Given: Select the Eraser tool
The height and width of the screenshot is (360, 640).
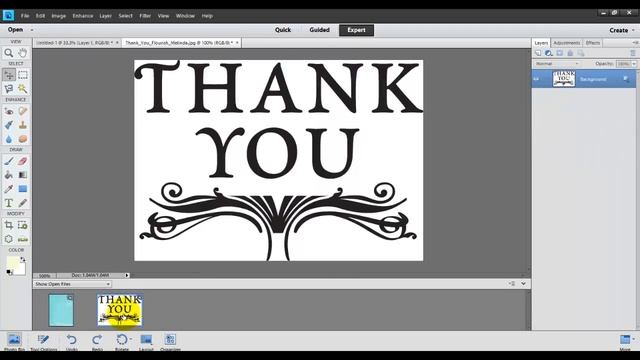Looking at the screenshot, I should coord(23,161).
